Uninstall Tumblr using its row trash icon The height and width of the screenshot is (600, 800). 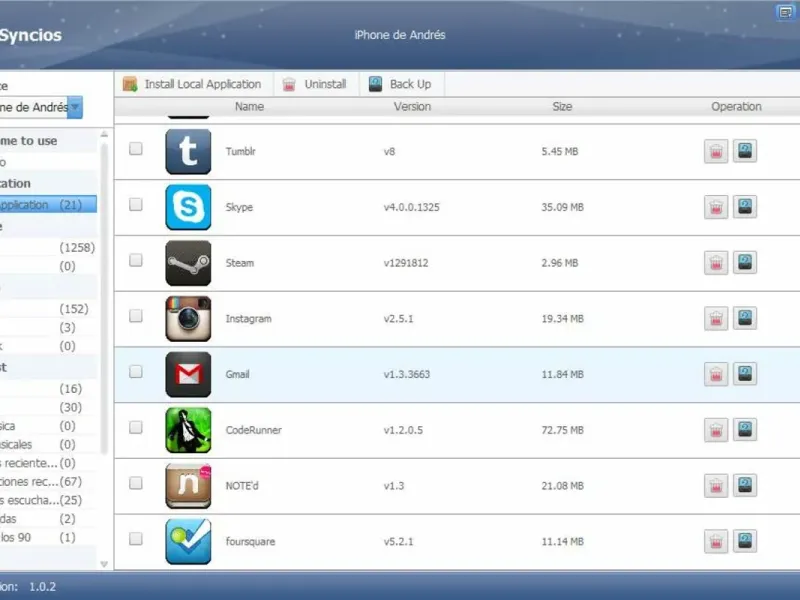[716, 152]
